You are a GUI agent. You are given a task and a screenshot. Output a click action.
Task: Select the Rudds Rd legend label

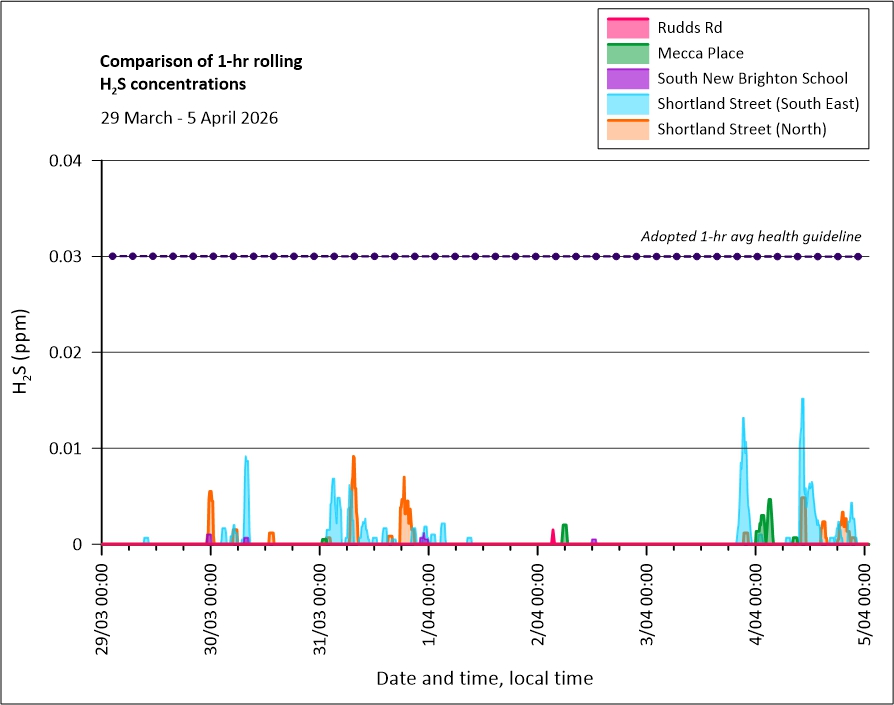click(689, 28)
